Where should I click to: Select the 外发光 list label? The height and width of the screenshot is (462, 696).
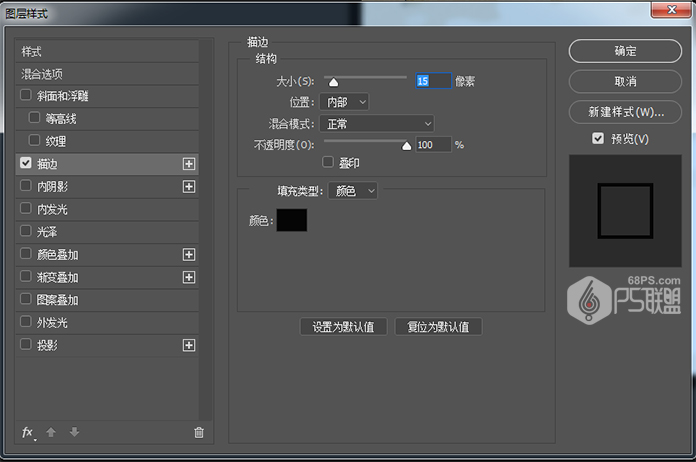(52, 322)
